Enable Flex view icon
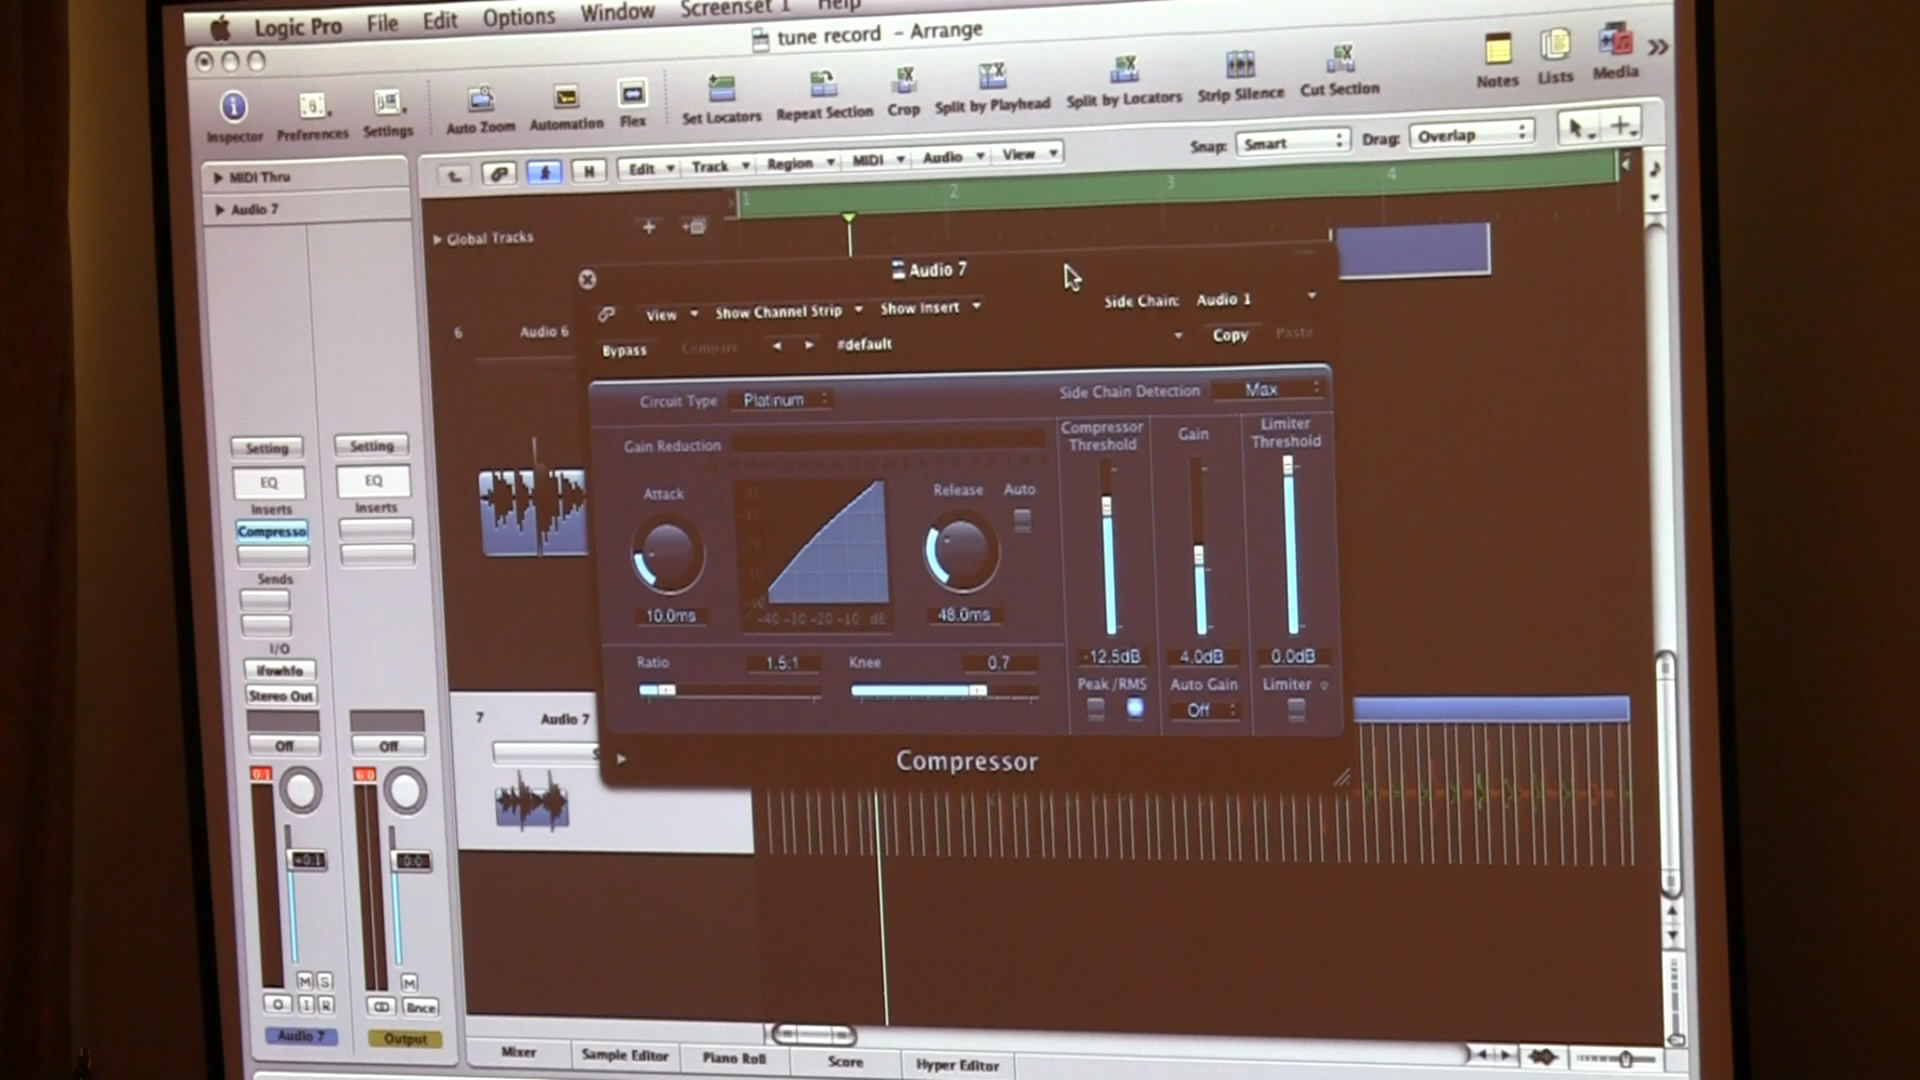Image resolution: width=1920 pixels, height=1080 pixels. click(632, 95)
